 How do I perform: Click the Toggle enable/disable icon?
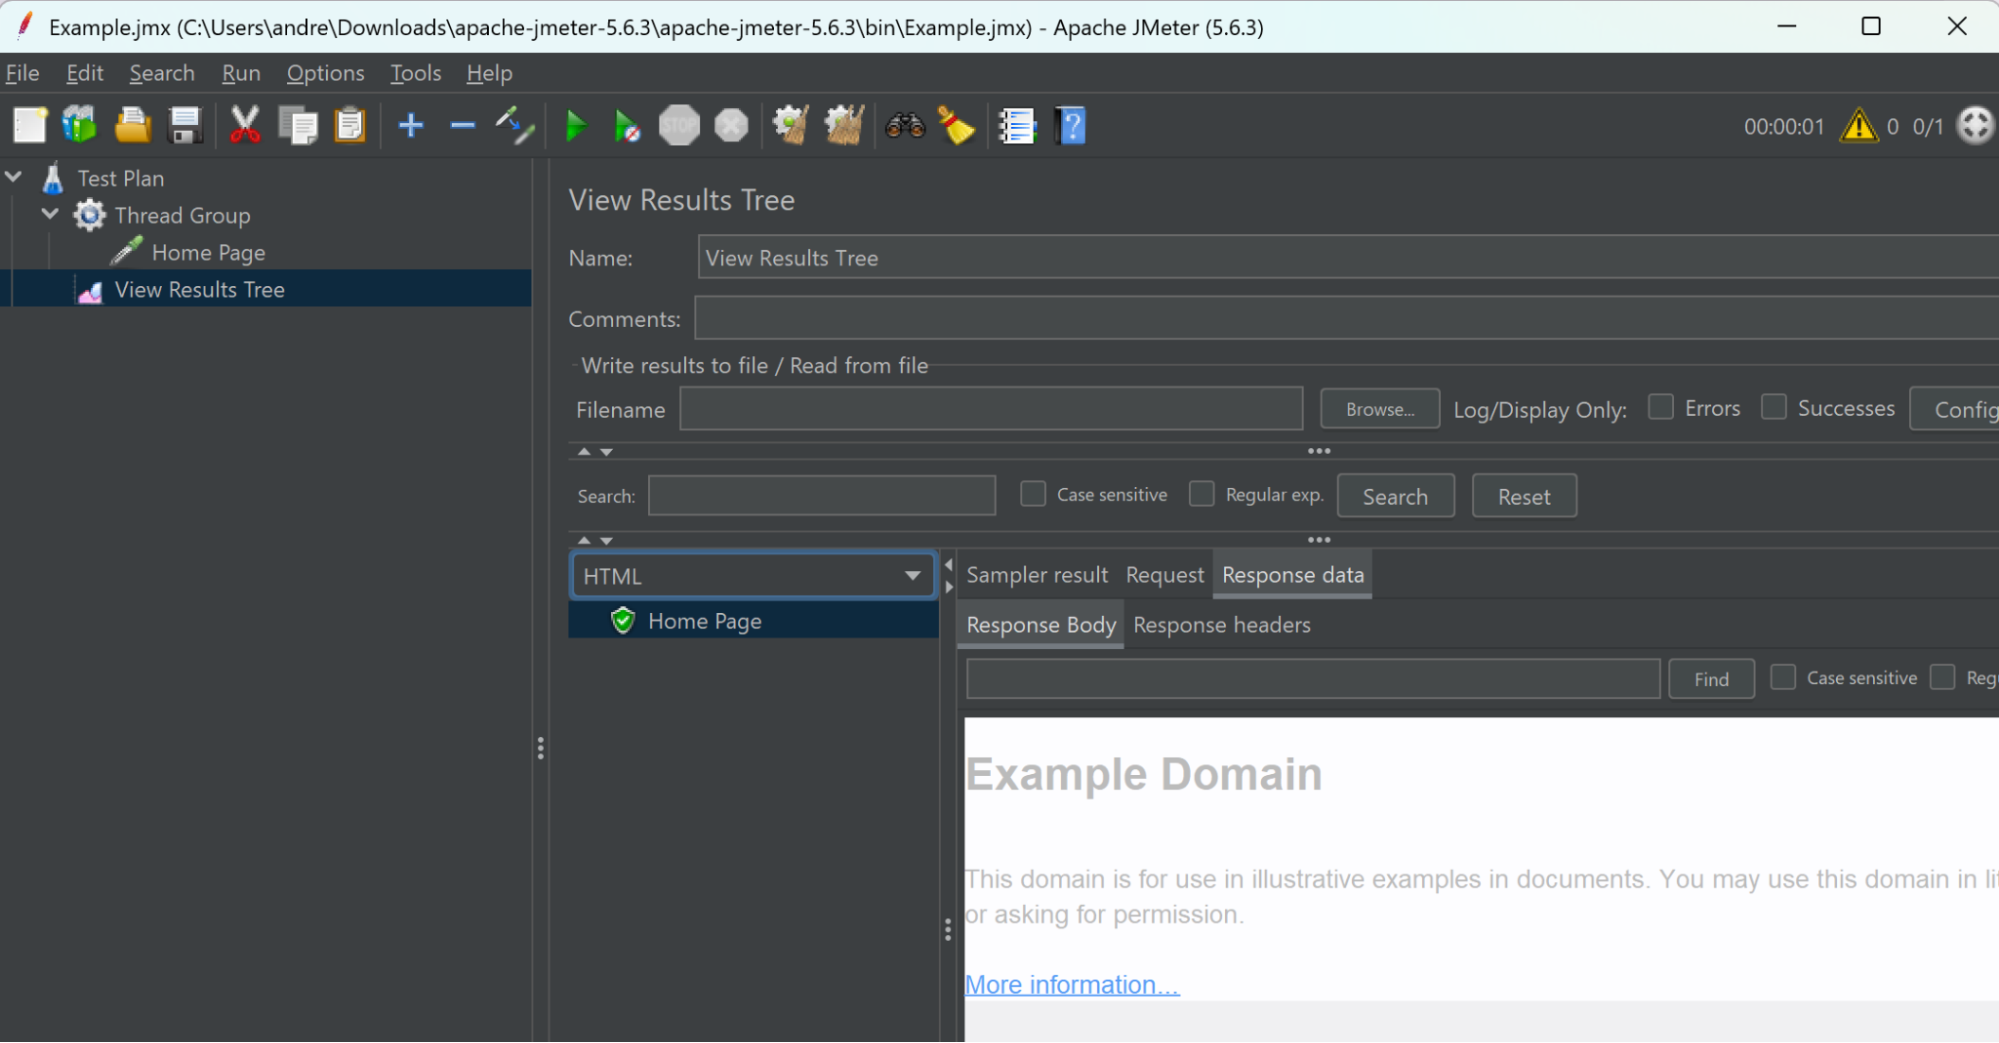(x=515, y=126)
